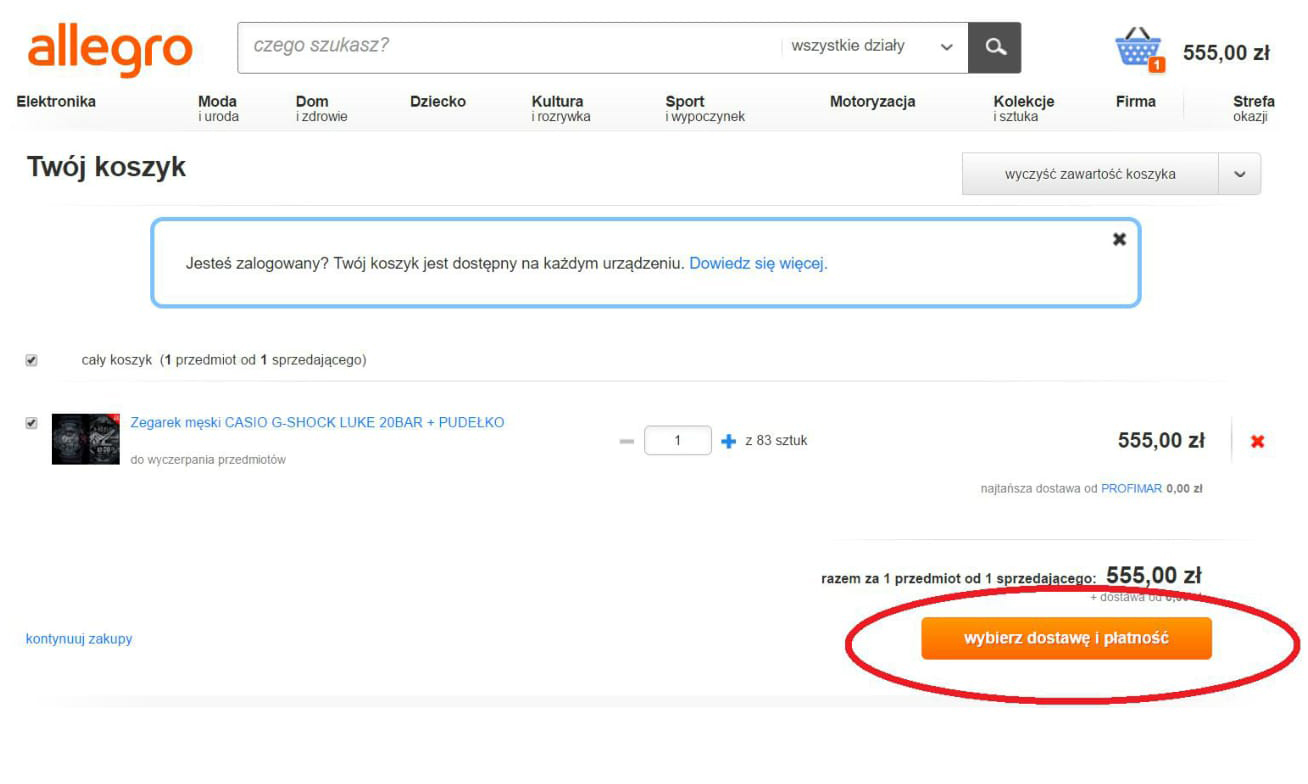
Task: Open the Sport i wypoczynek menu
Action: tap(705, 108)
